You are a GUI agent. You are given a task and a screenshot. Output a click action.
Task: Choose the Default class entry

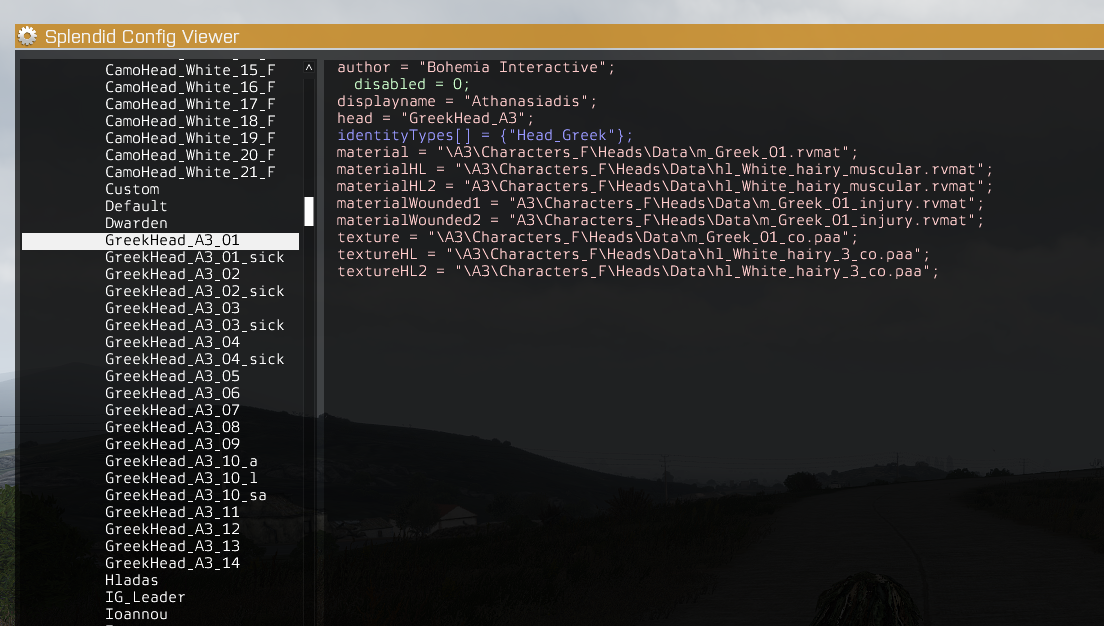(136, 206)
